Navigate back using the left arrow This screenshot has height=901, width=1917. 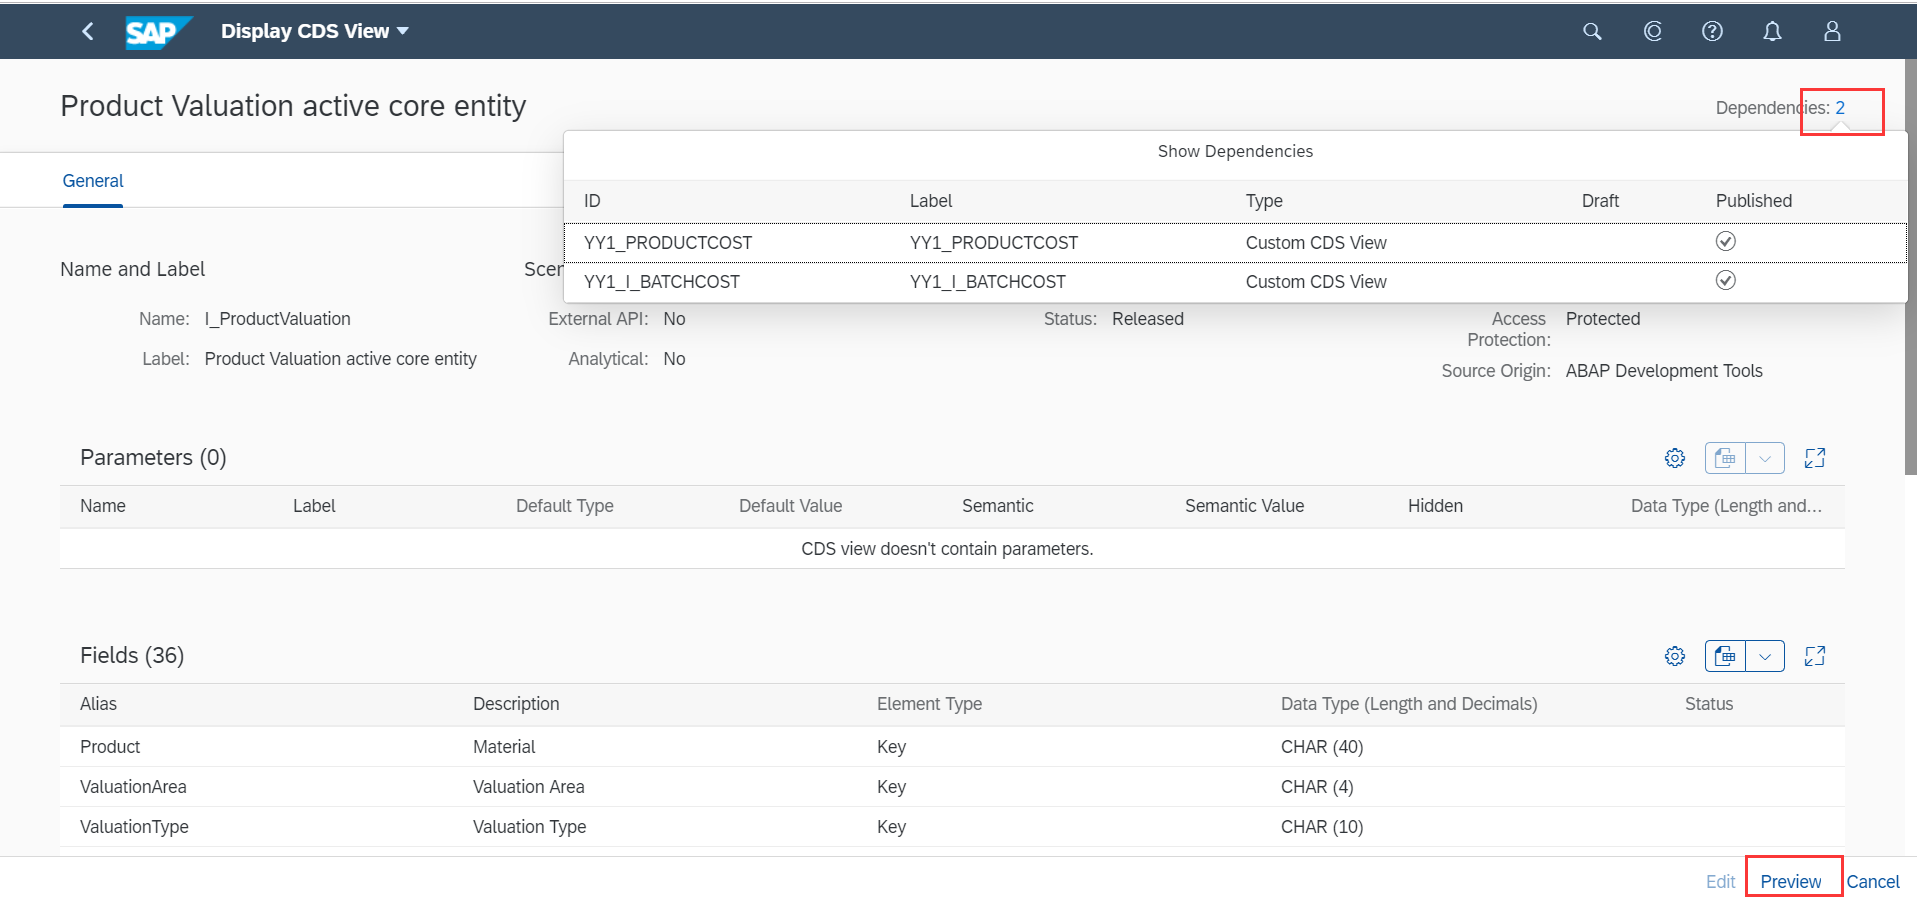click(87, 31)
